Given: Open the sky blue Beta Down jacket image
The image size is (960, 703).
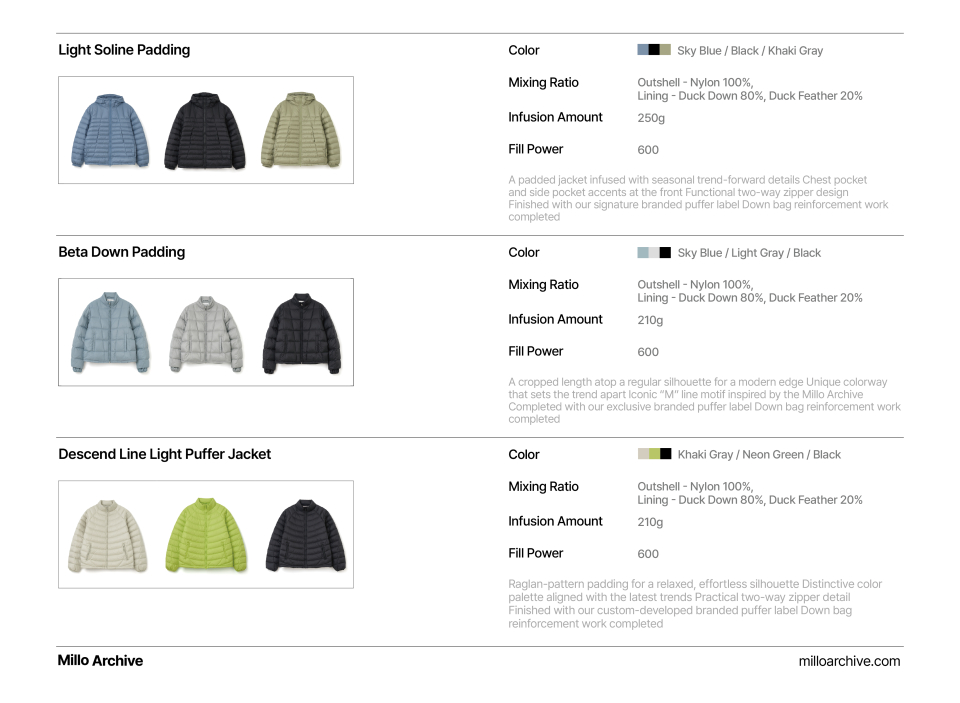Looking at the screenshot, I should tap(111, 333).
